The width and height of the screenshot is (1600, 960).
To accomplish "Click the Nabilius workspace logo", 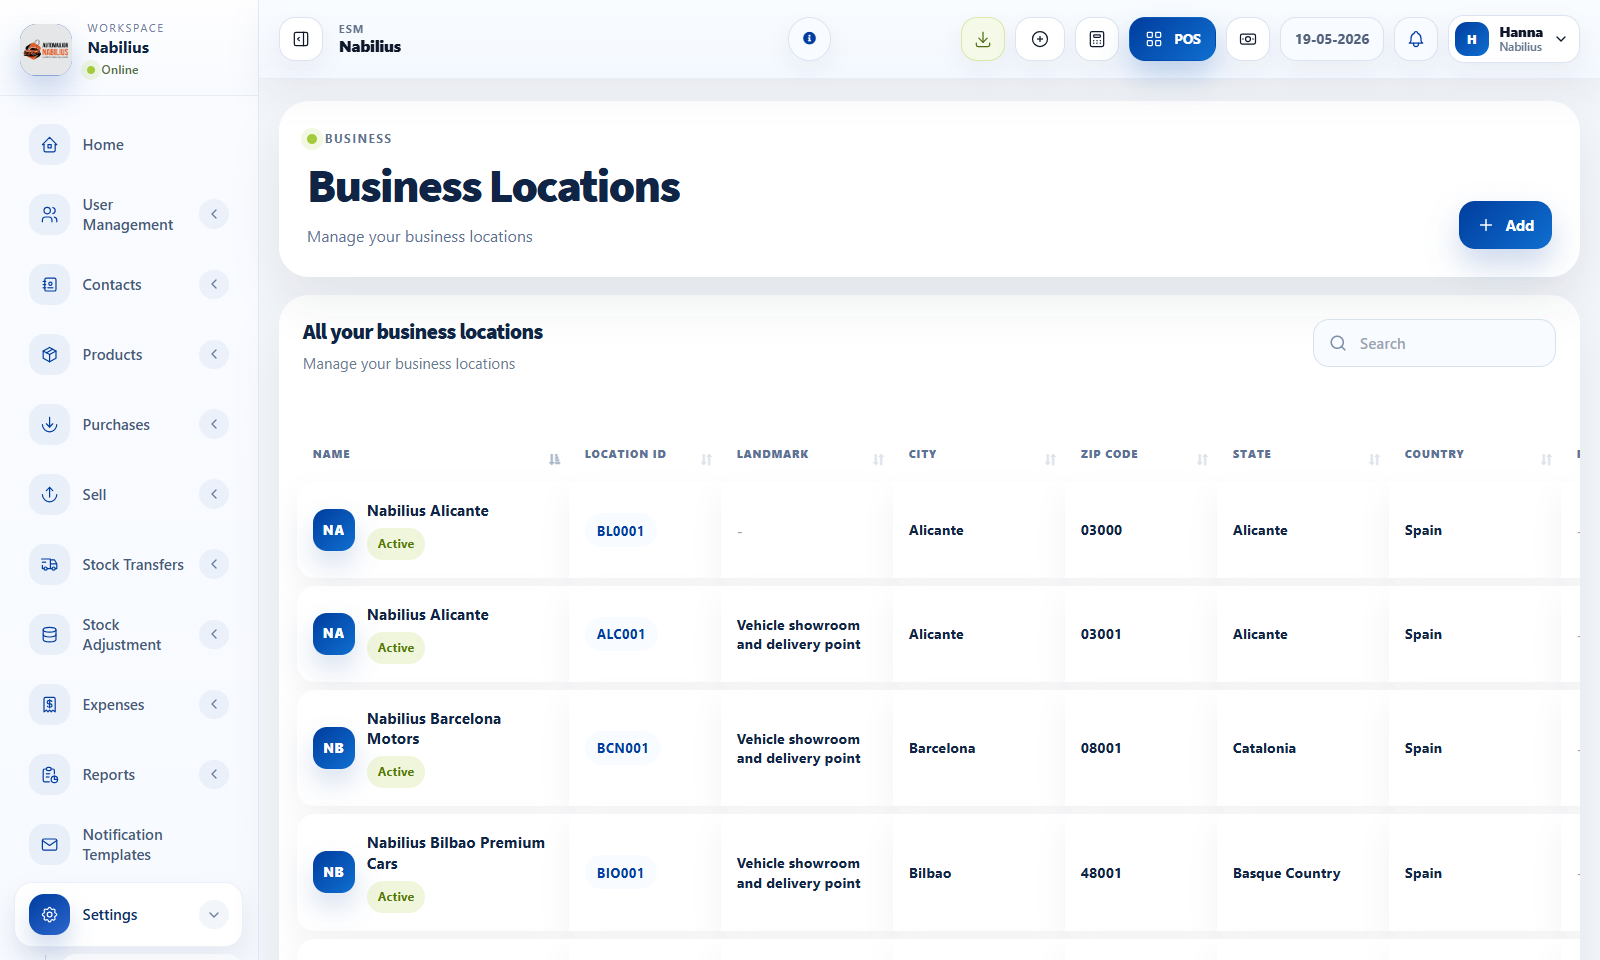I will (x=46, y=49).
